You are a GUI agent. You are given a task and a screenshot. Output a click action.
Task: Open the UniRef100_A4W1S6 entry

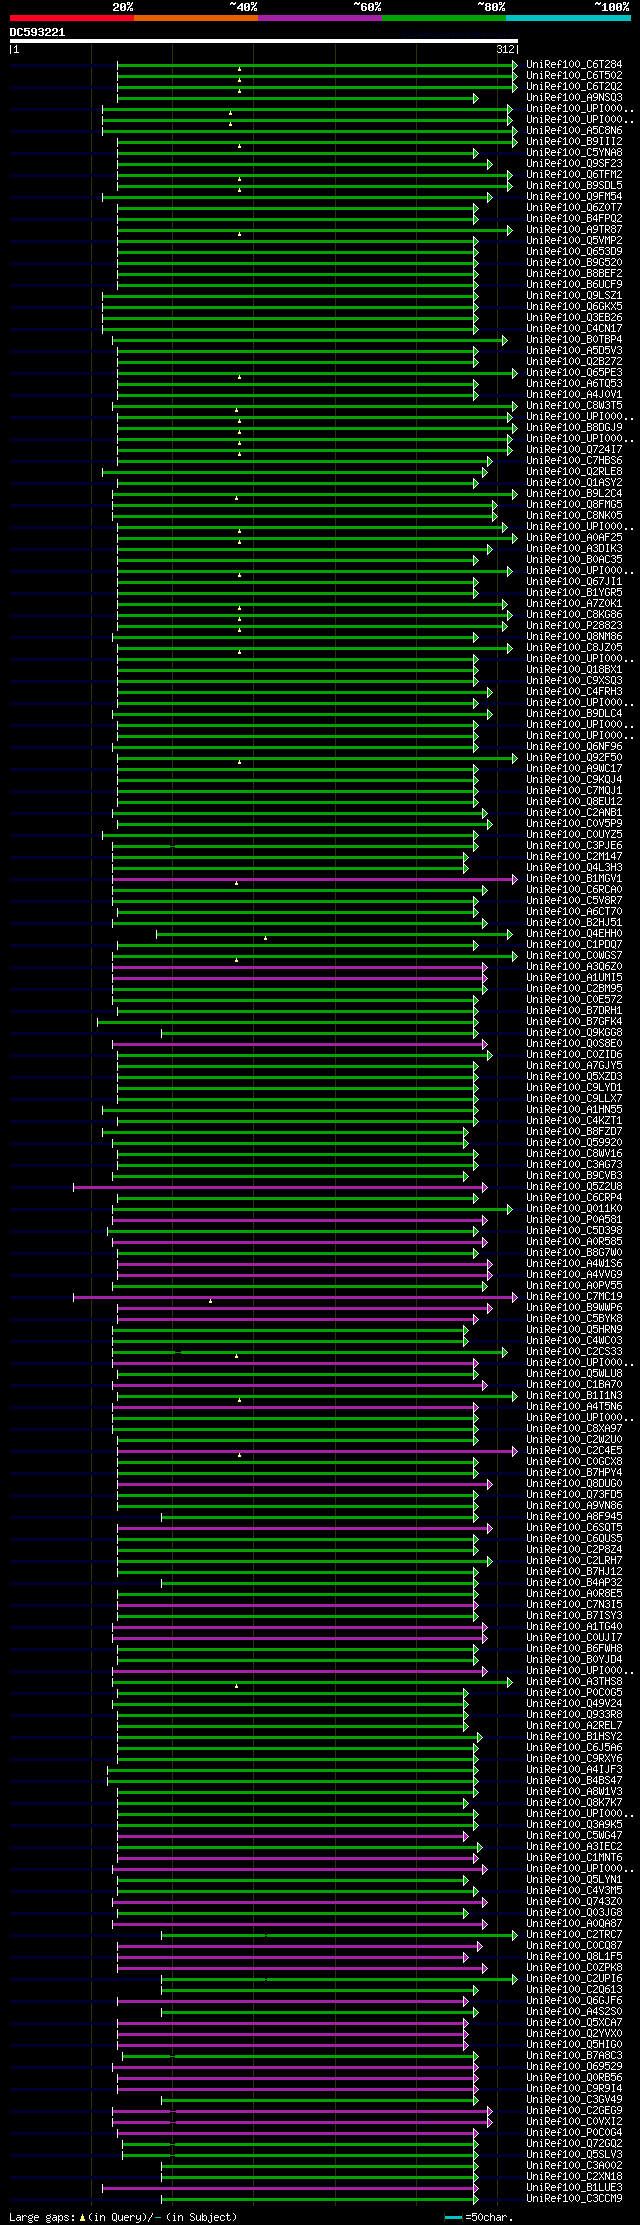click(x=574, y=1264)
